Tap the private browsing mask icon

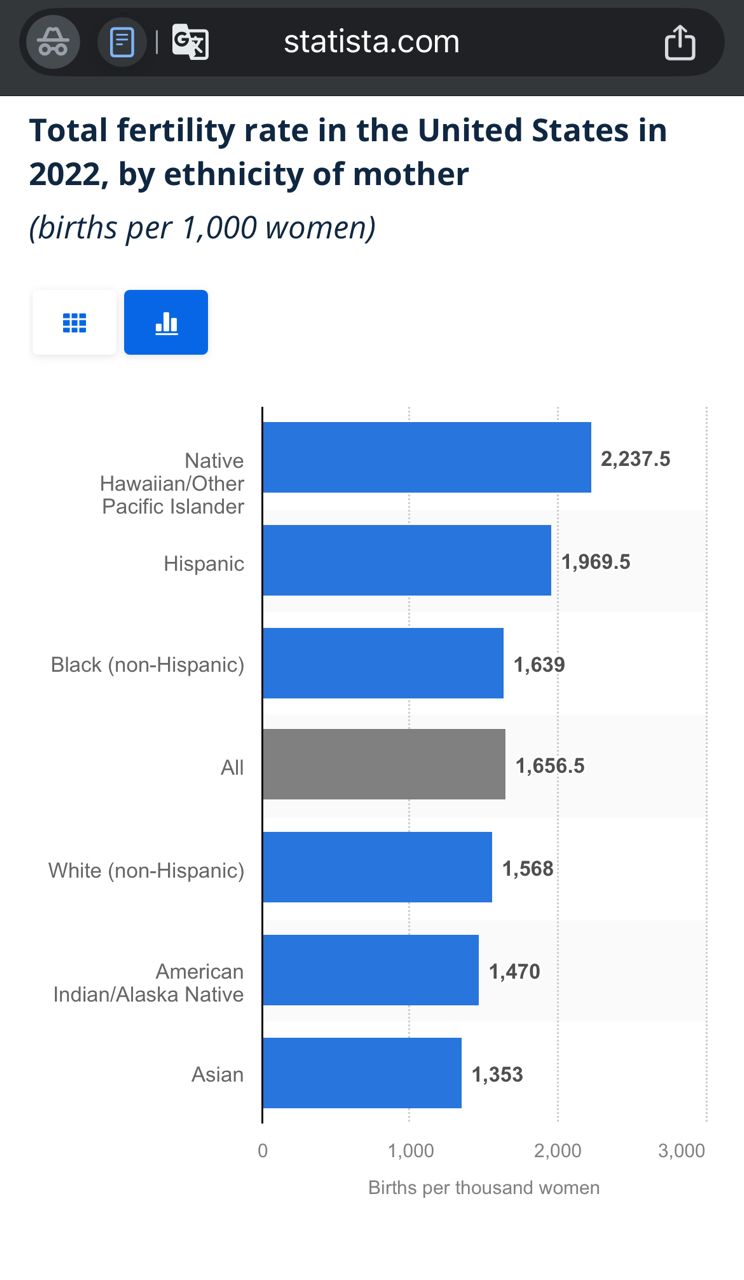coord(53,42)
